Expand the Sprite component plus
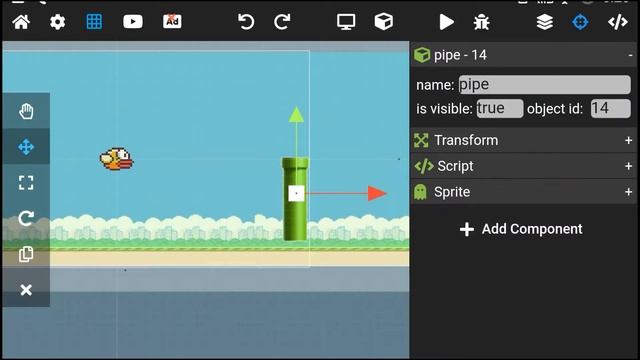 coord(629,192)
